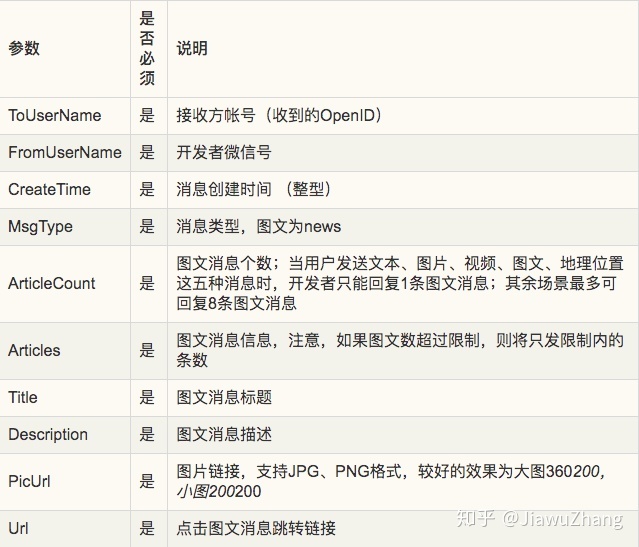Click the ArticleCount parameter cell
This screenshot has width=639, height=547.
pyautogui.click(x=52, y=284)
